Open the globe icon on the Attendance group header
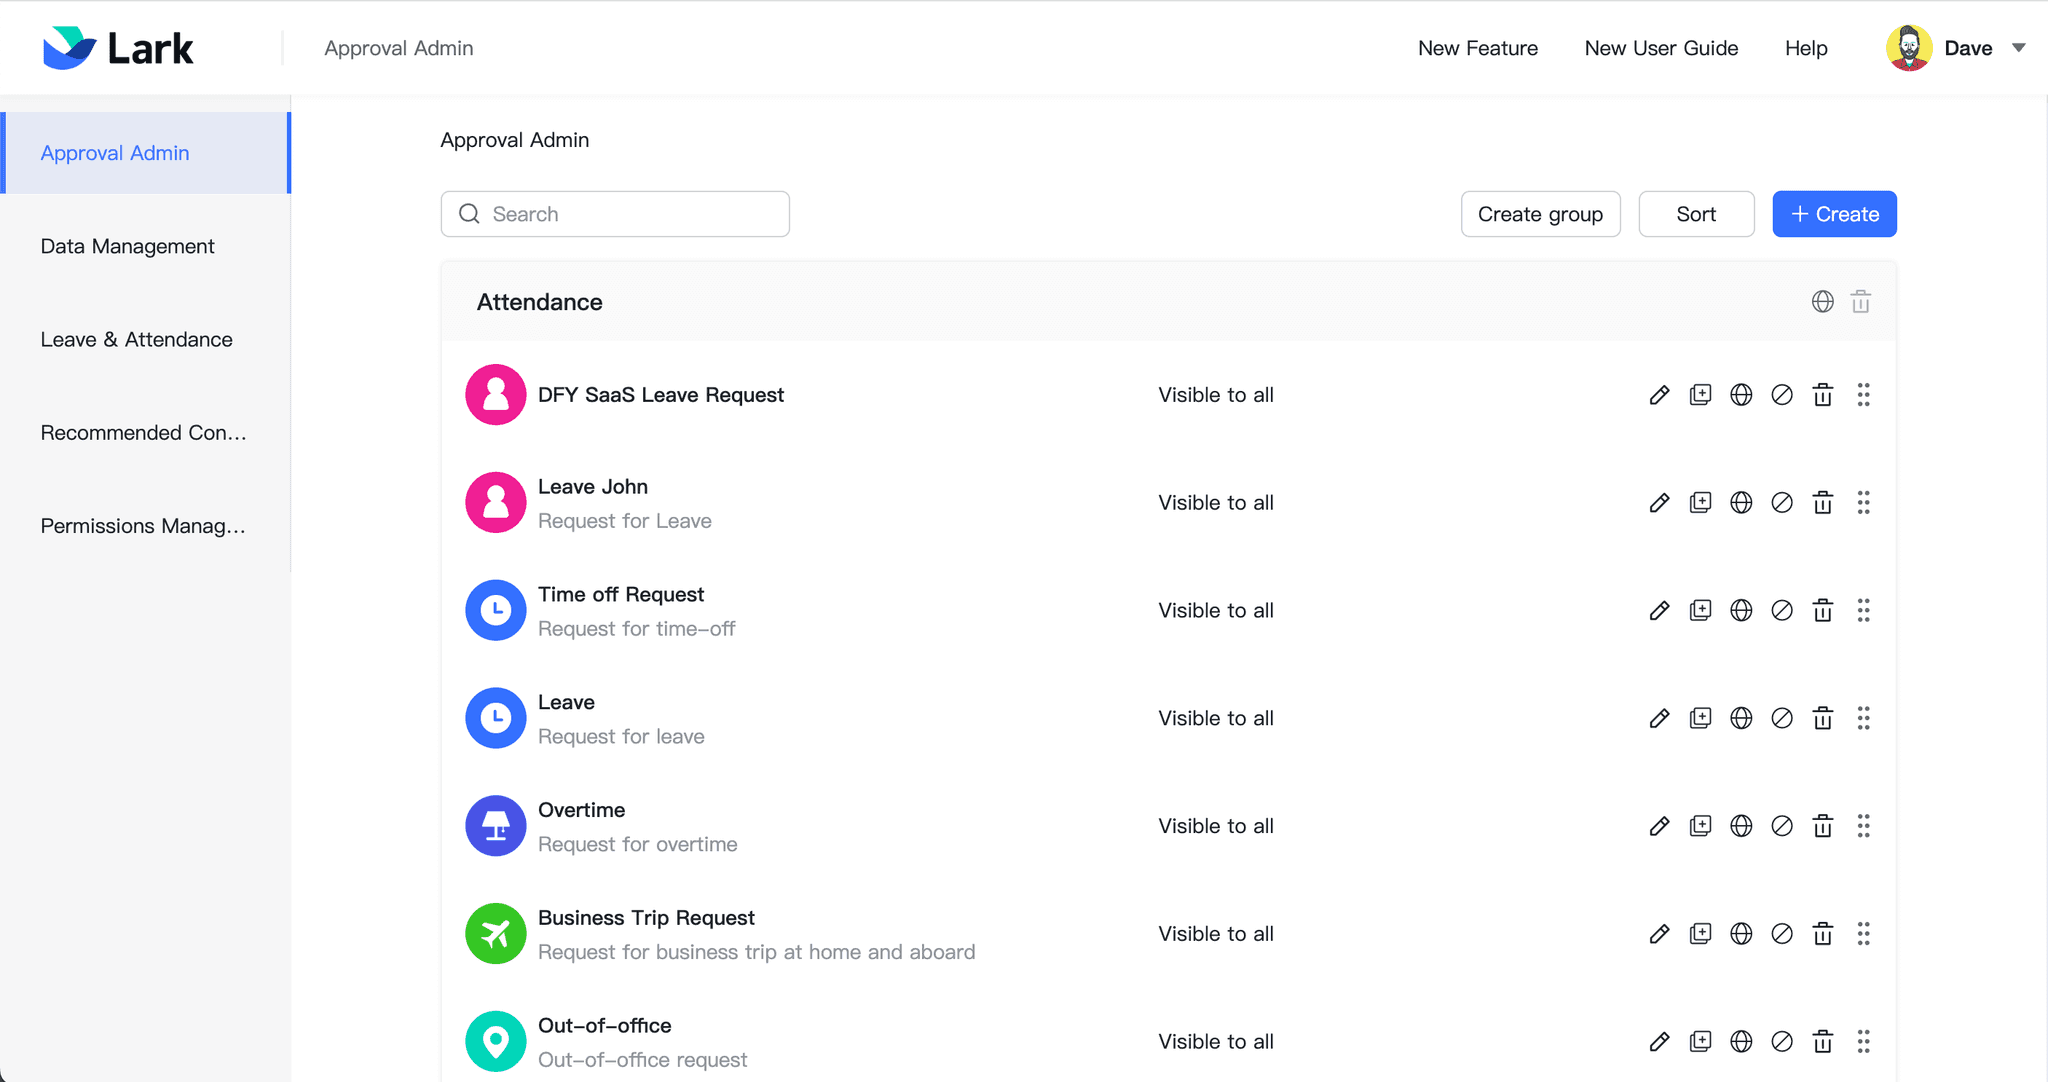 coord(1821,301)
